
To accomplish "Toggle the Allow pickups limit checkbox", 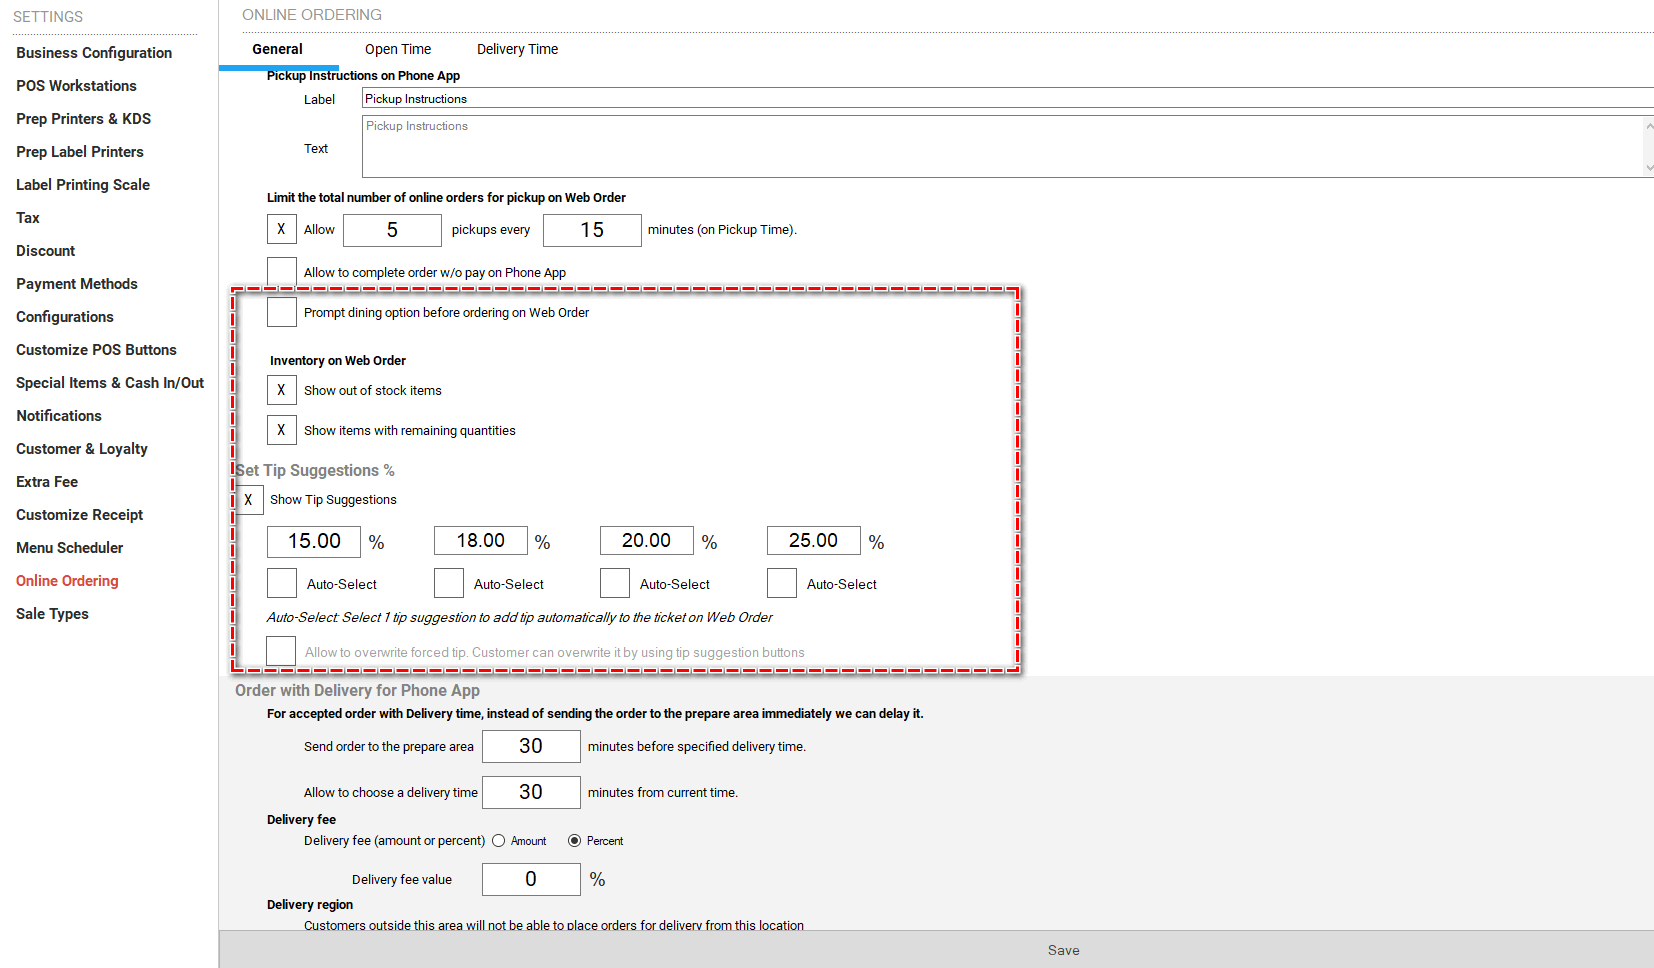I will click(x=281, y=230).
